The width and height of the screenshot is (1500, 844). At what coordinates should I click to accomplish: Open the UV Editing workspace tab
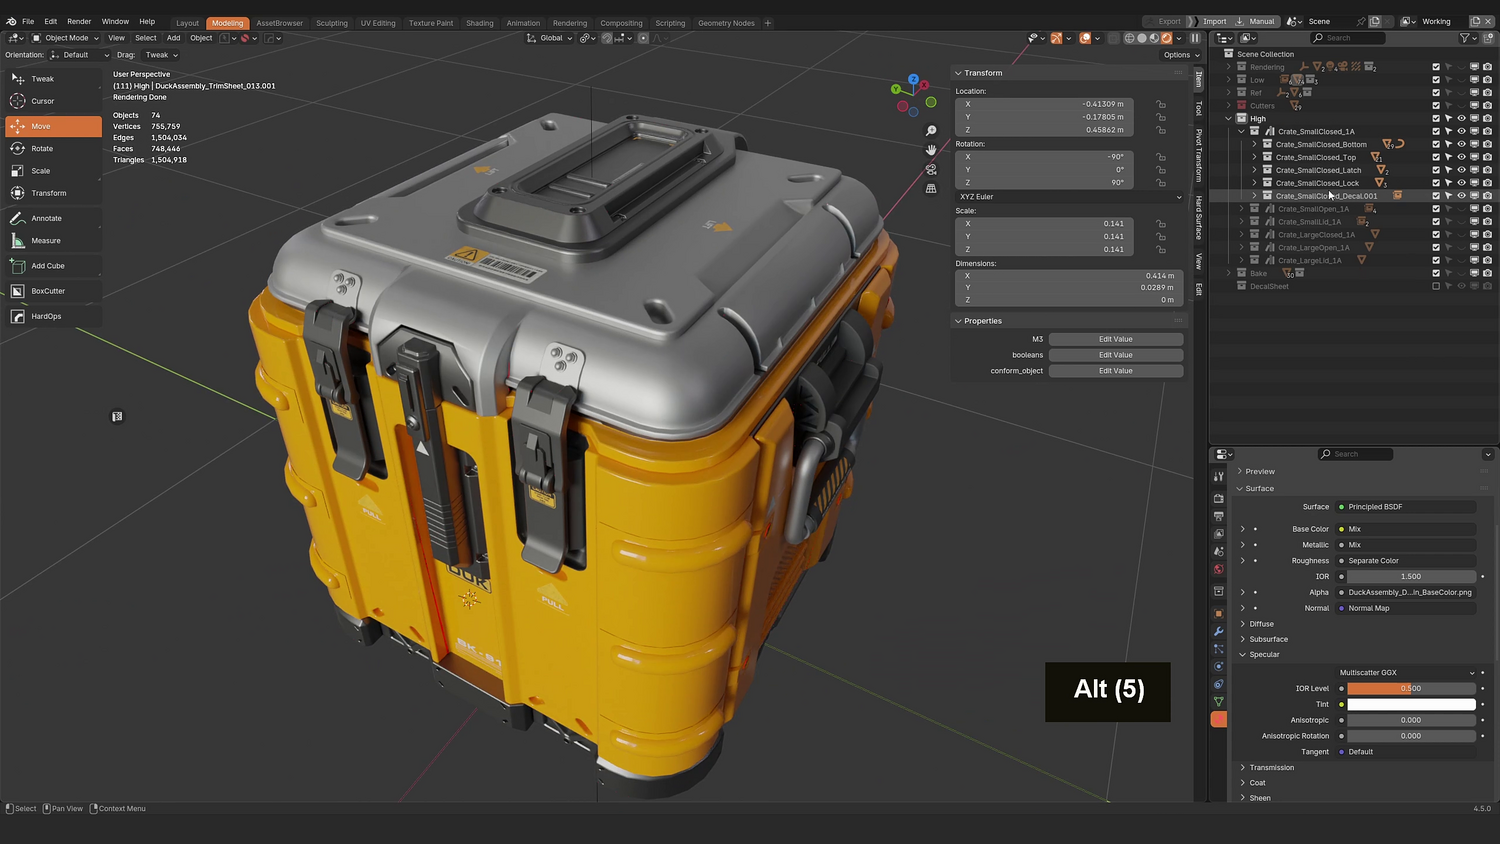(378, 23)
